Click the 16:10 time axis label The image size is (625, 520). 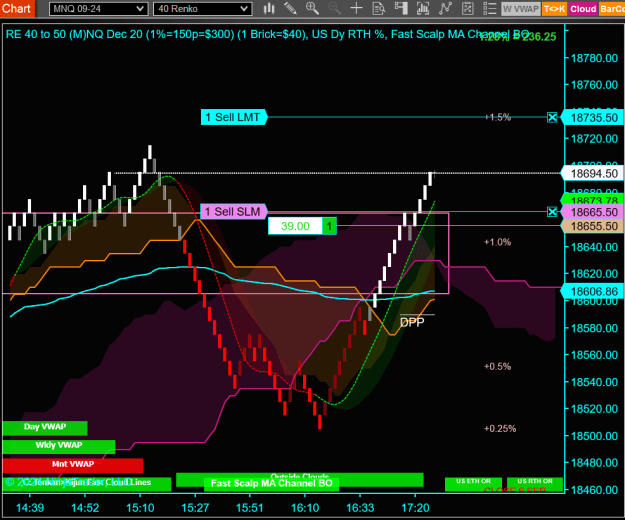click(305, 508)
